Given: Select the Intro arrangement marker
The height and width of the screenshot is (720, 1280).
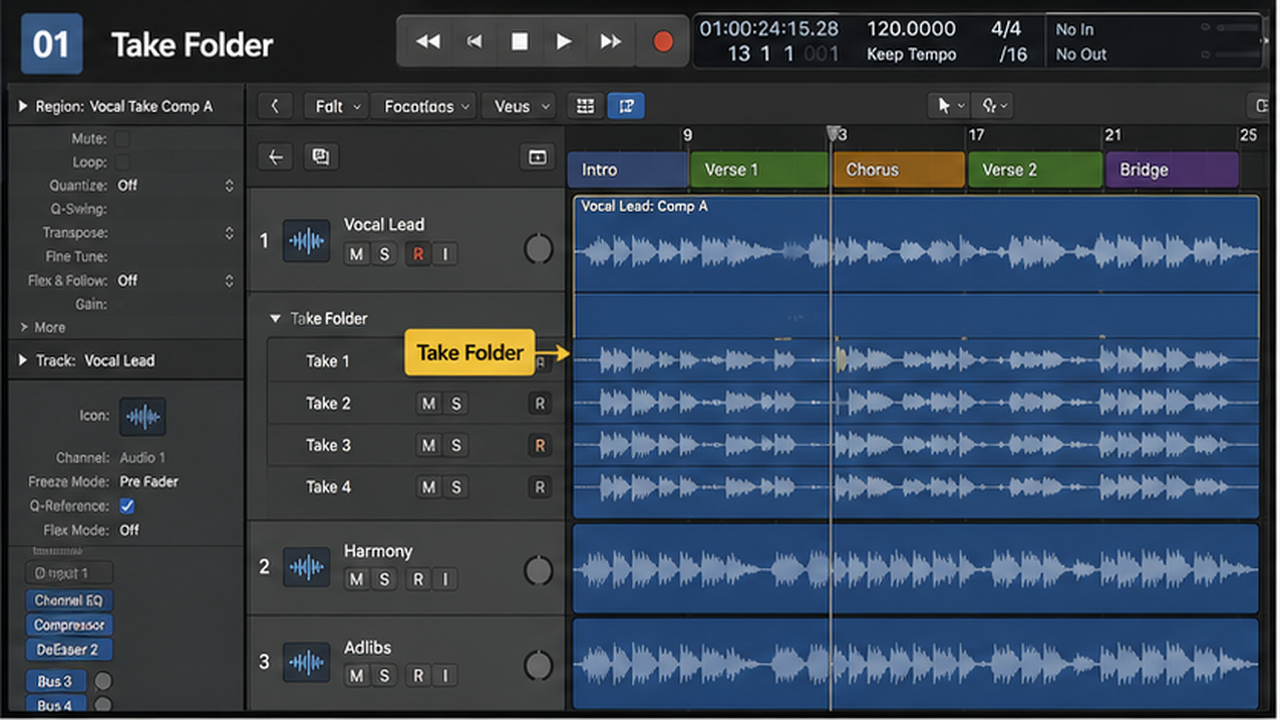Looking at the screenshot, I should click(628, 170).
